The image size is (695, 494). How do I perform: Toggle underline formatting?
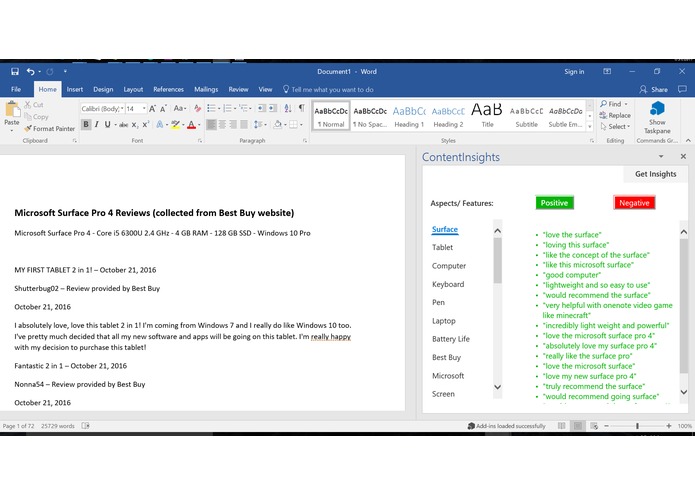[x=107, y=125]
